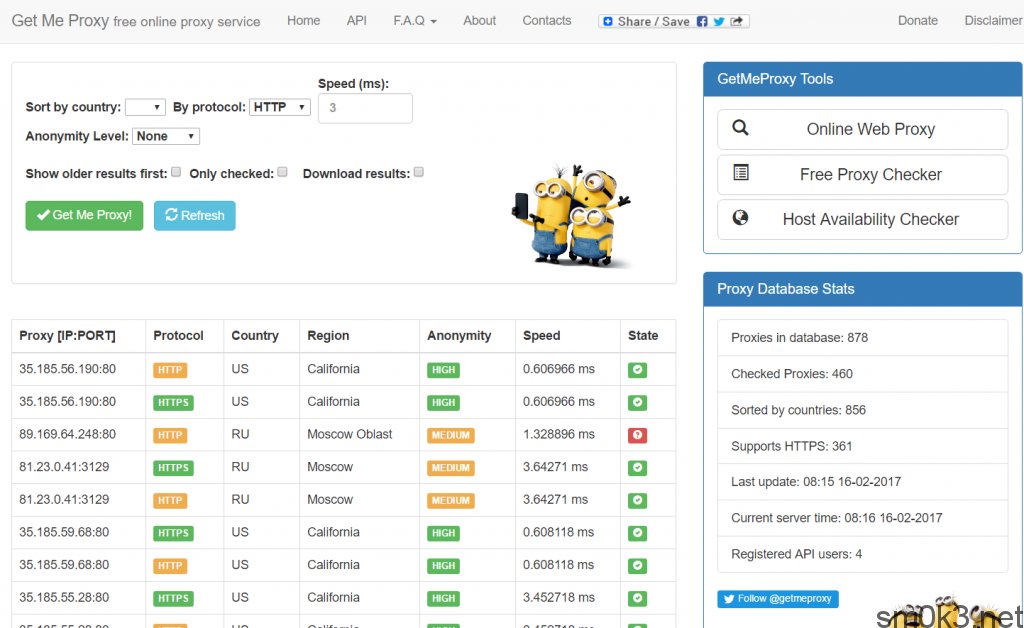1024x628 pixels.
Task: Click green state icon for 35.185.56.190:80 HTTPS row
Action: pyautogui.click(x=637, y=402)
